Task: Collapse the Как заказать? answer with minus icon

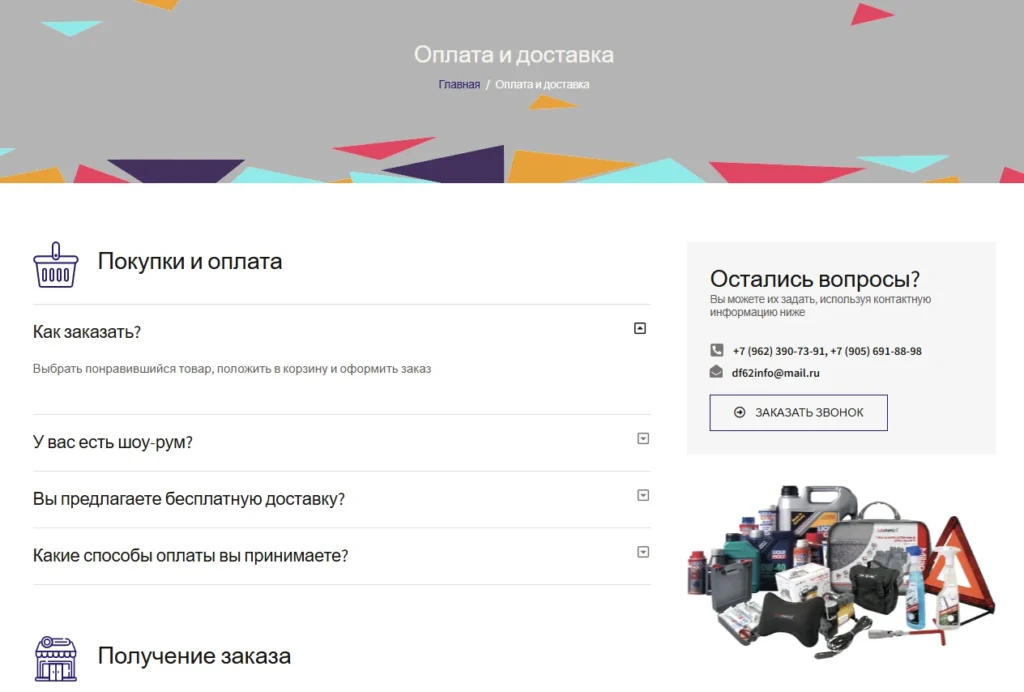Action: pos(640,328)
